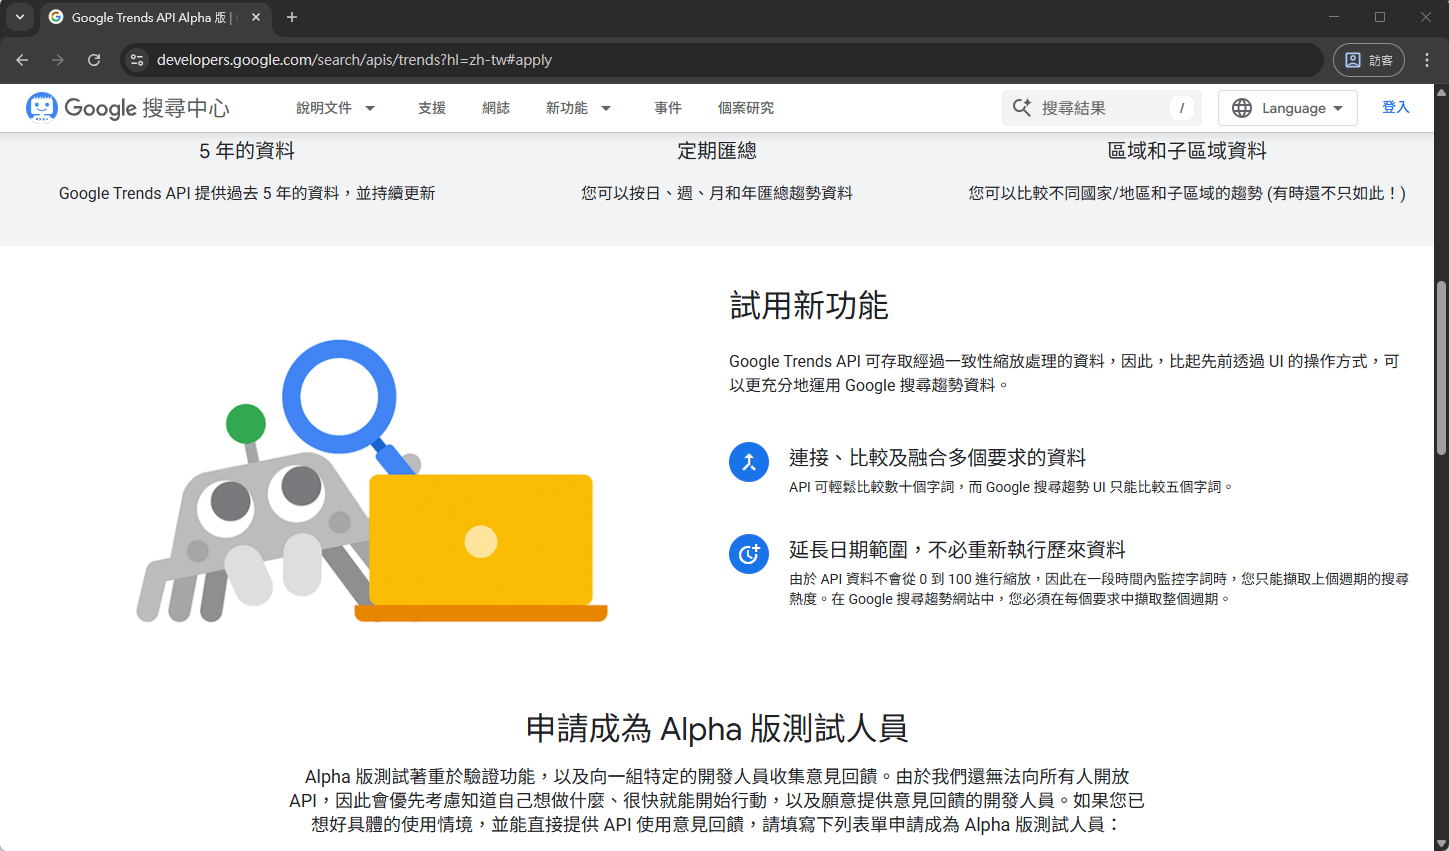The image size is (1449, 851).
Task: Open a new tab with the plus icon
Action: click(292, 17)
